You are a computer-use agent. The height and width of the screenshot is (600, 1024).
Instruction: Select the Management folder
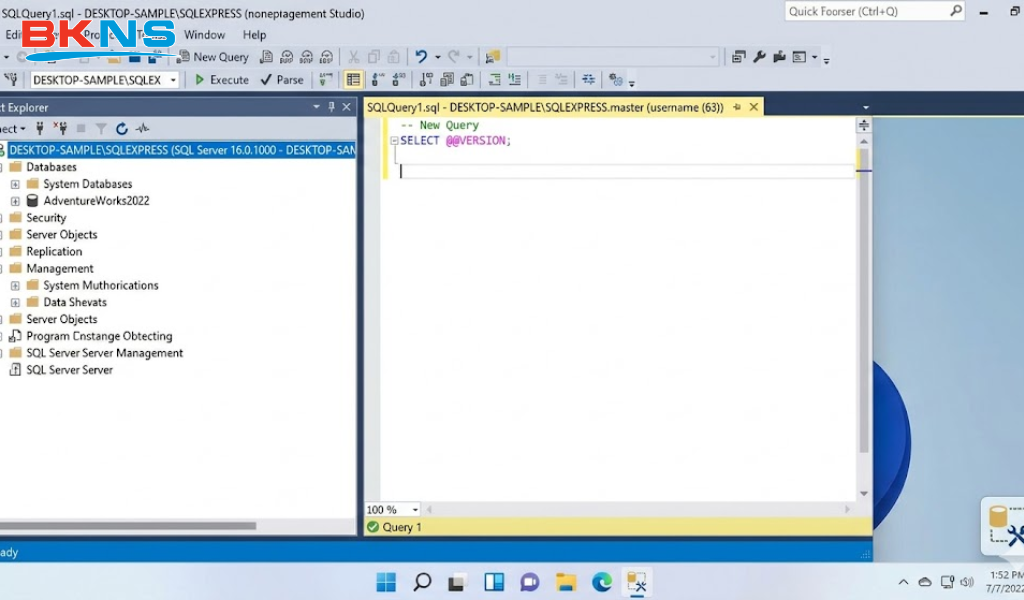(52, 268)
